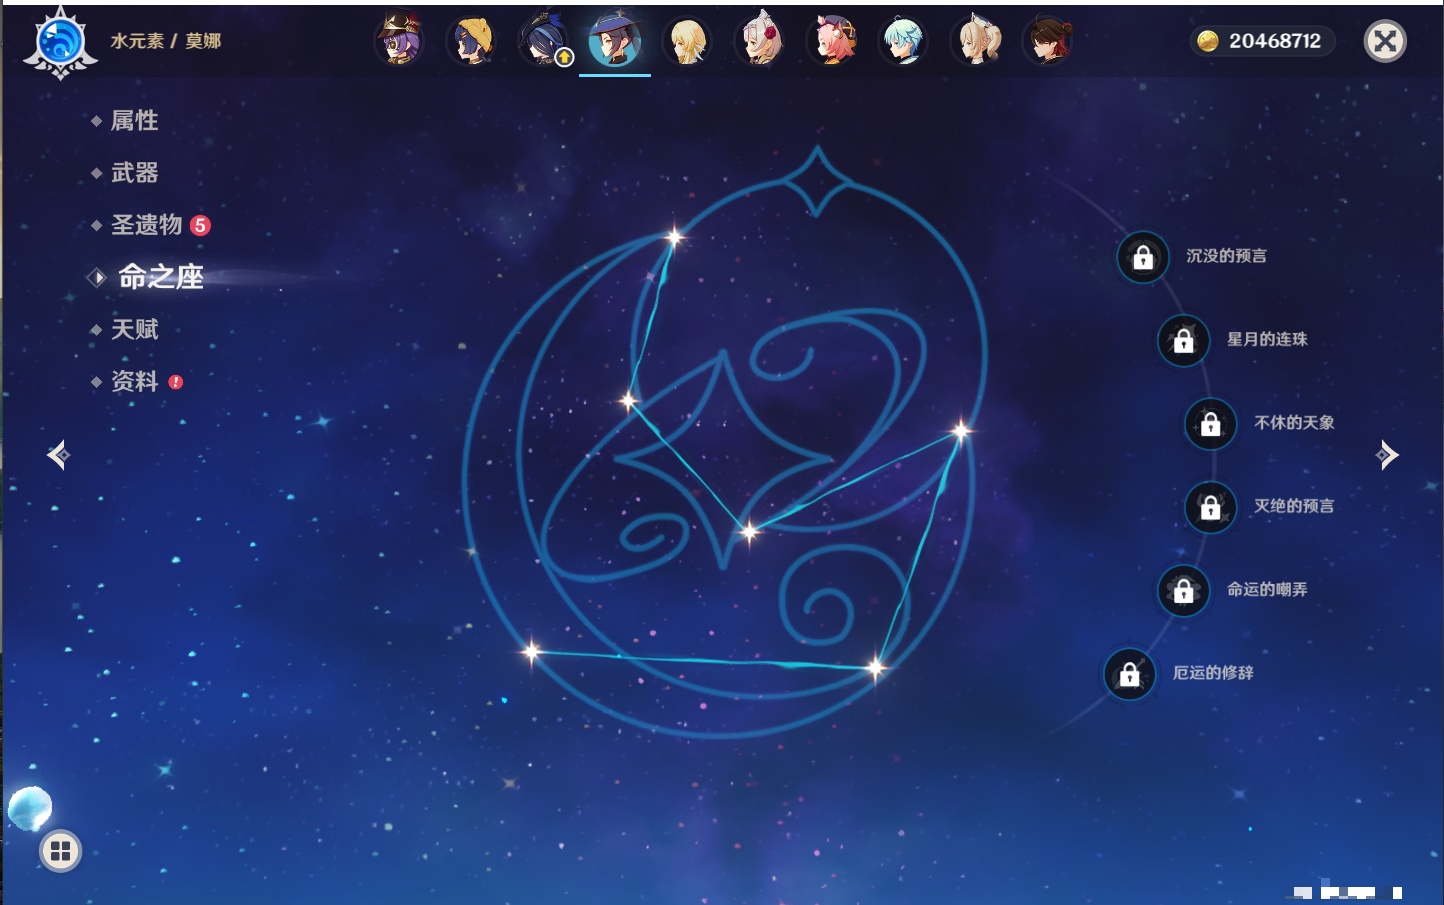Image resolution: width=1444 pixels, height=905 pixels.
Task: Select the 命之座 constellation tab
Action: coord(160,277)
